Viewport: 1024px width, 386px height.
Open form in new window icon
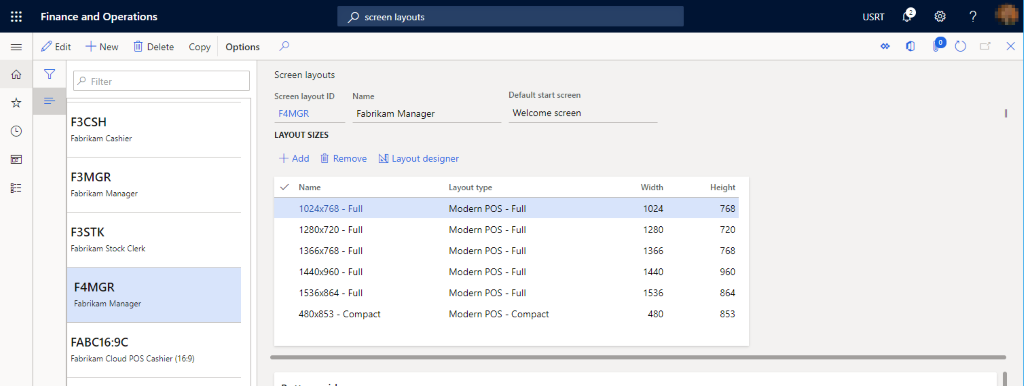pyautogui.click(x=985, y=46)
